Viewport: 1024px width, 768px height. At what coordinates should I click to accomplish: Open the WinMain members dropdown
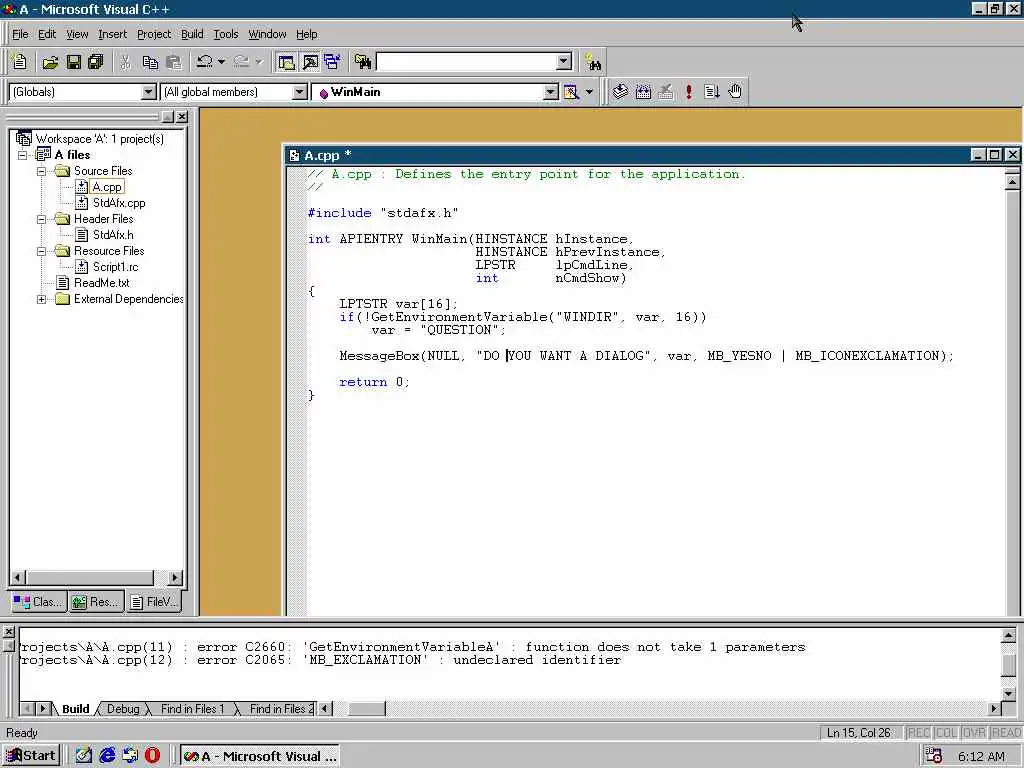(x=551, y=92)
